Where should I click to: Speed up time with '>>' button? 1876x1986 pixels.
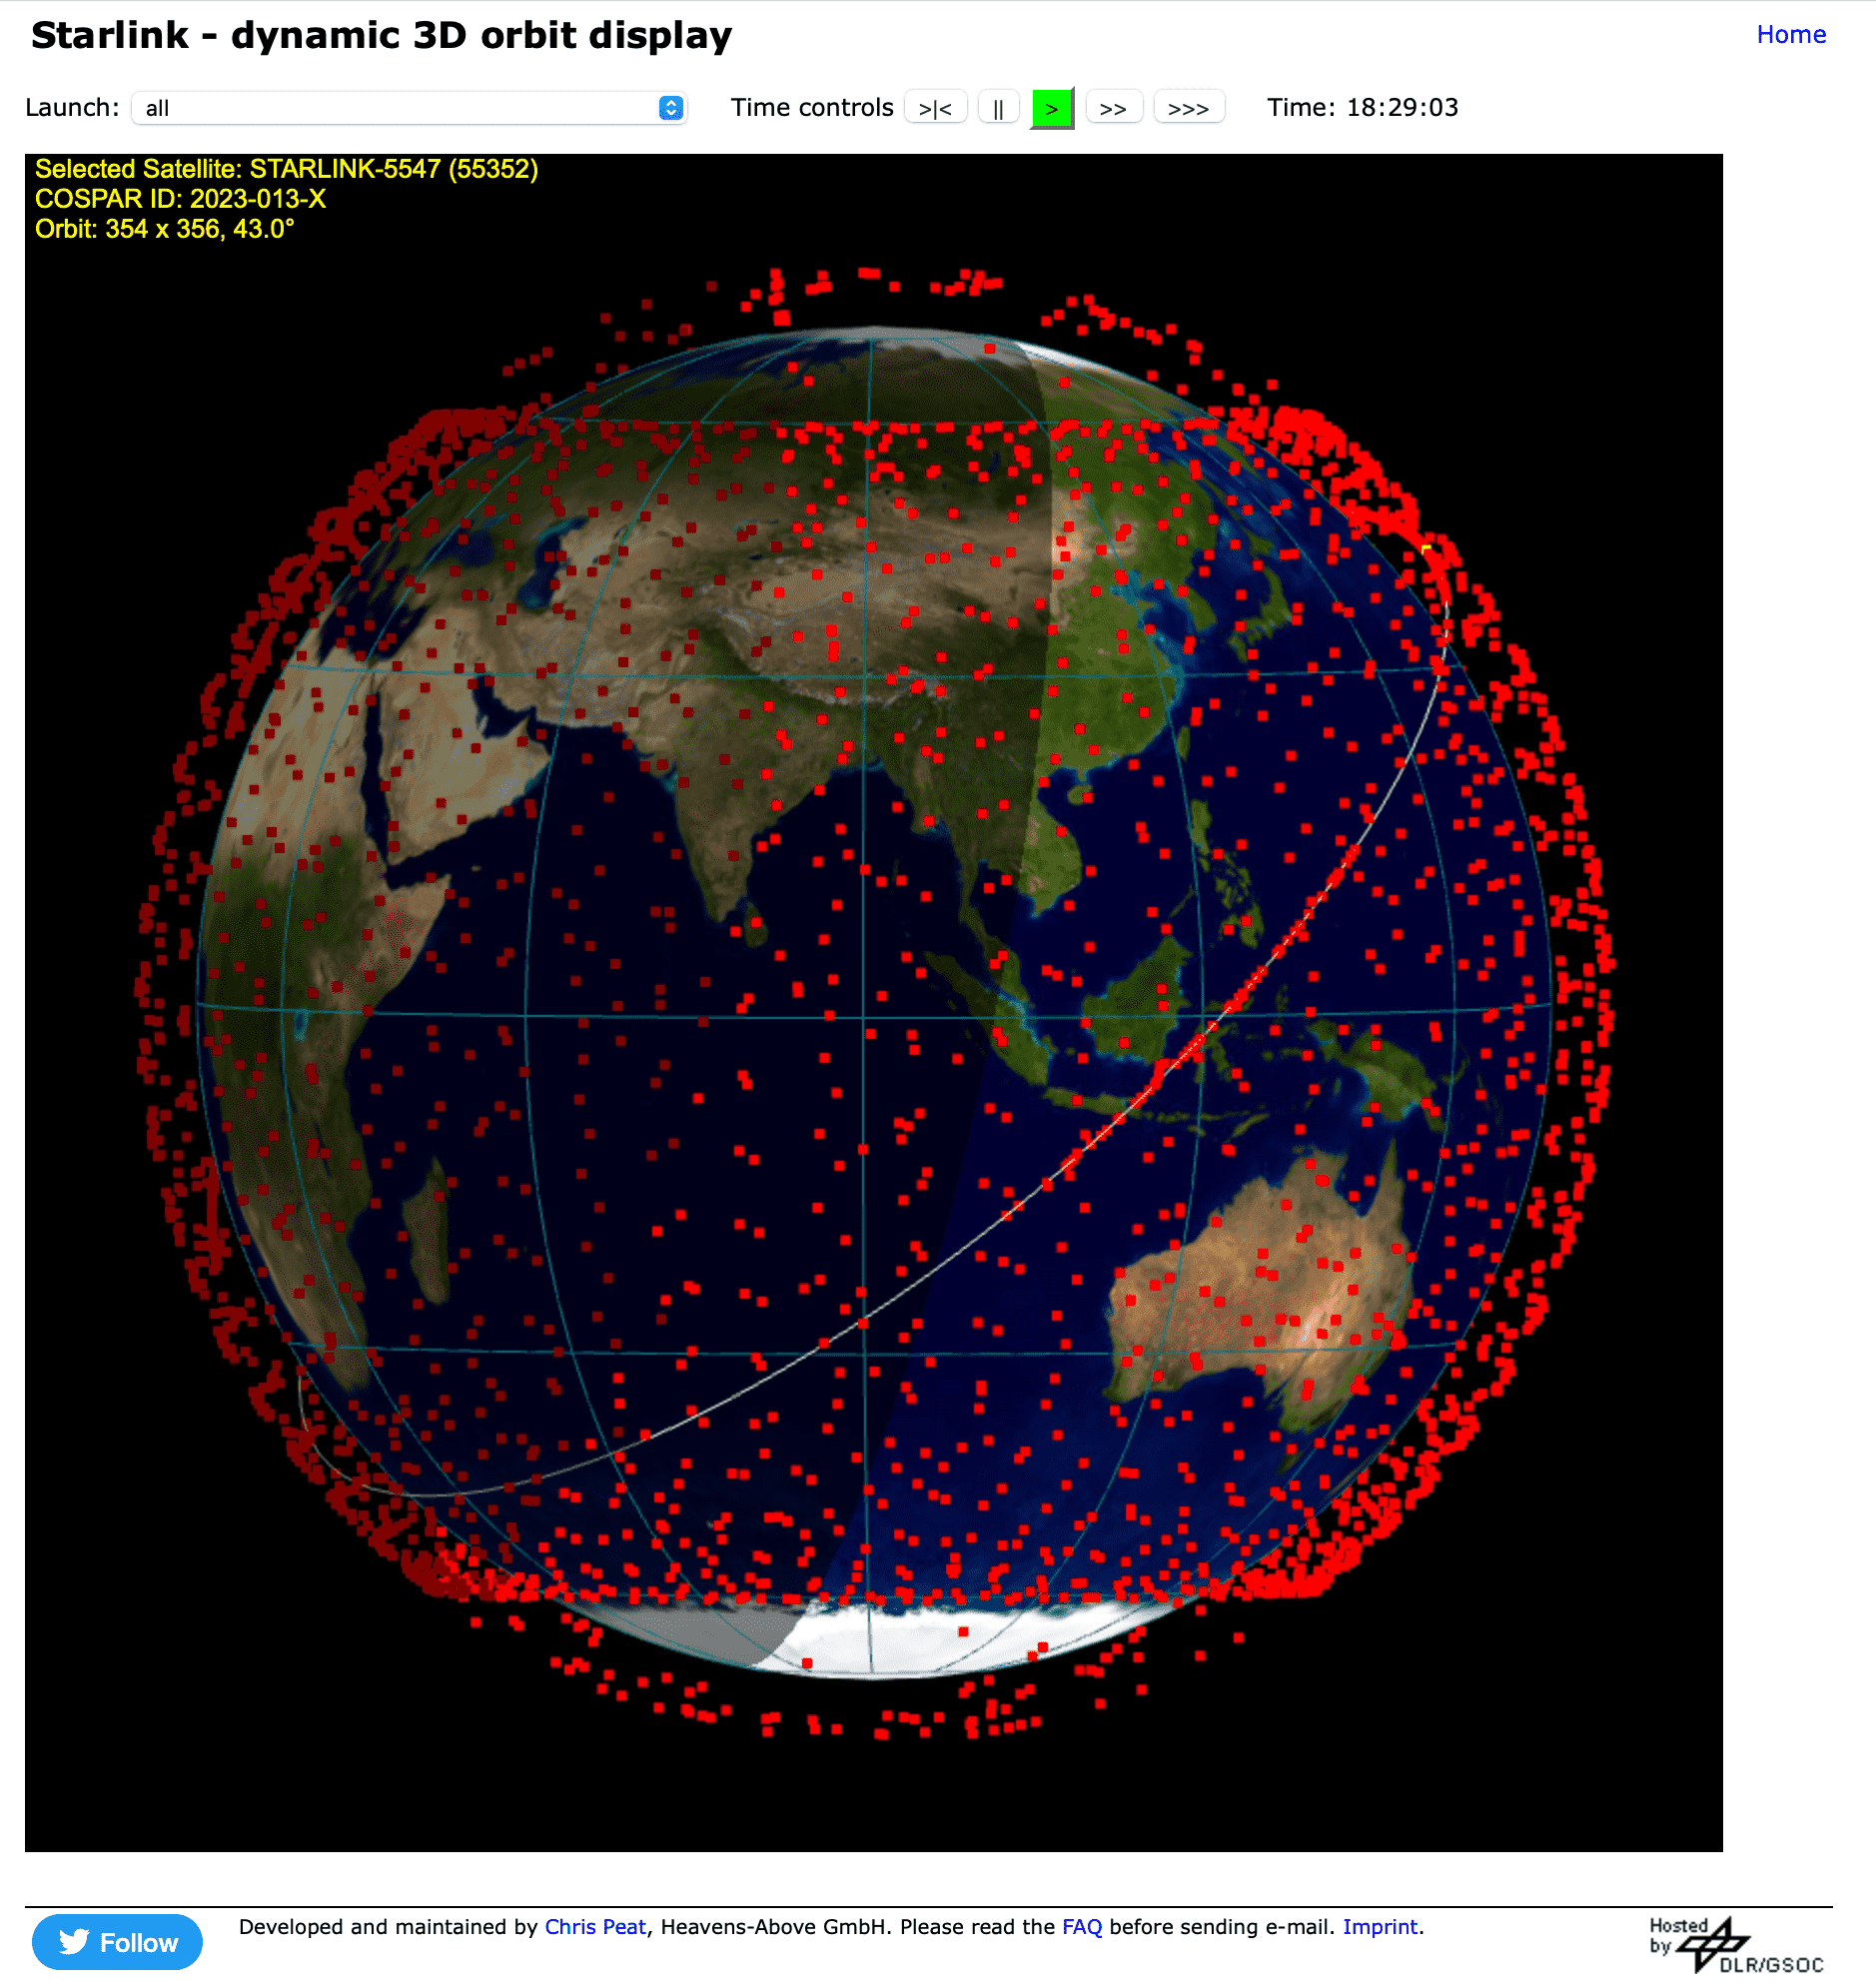(1113, 108)
